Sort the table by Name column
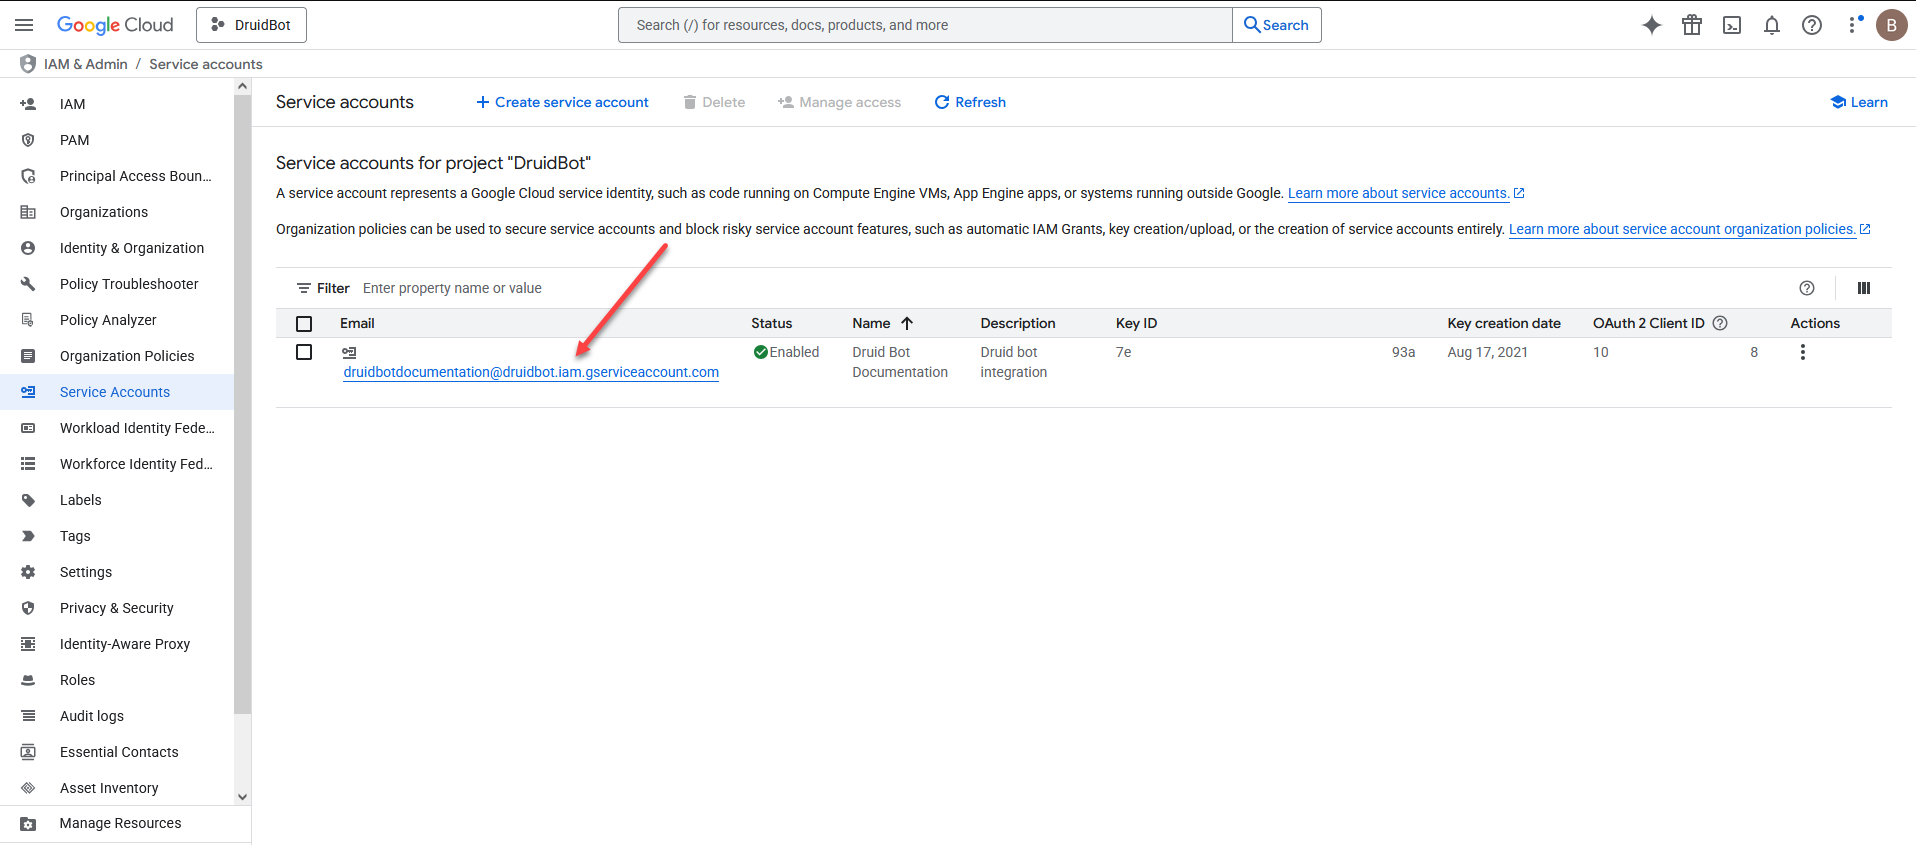 click(882, 323)
